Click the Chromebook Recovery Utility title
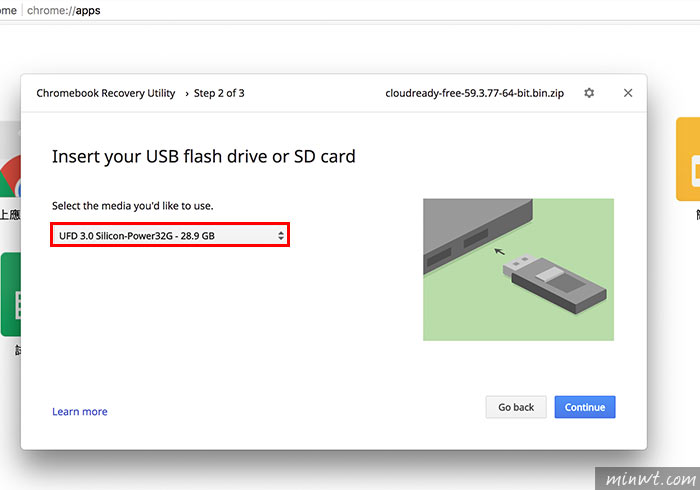Screen dimensions: 700x490 [x=106, y=93]
